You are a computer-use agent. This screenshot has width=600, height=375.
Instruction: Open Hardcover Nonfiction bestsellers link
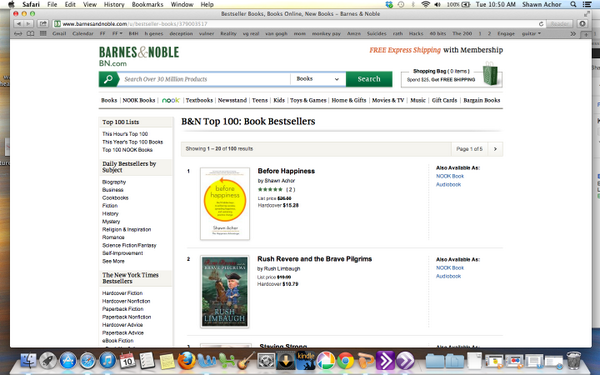(126, 301)
